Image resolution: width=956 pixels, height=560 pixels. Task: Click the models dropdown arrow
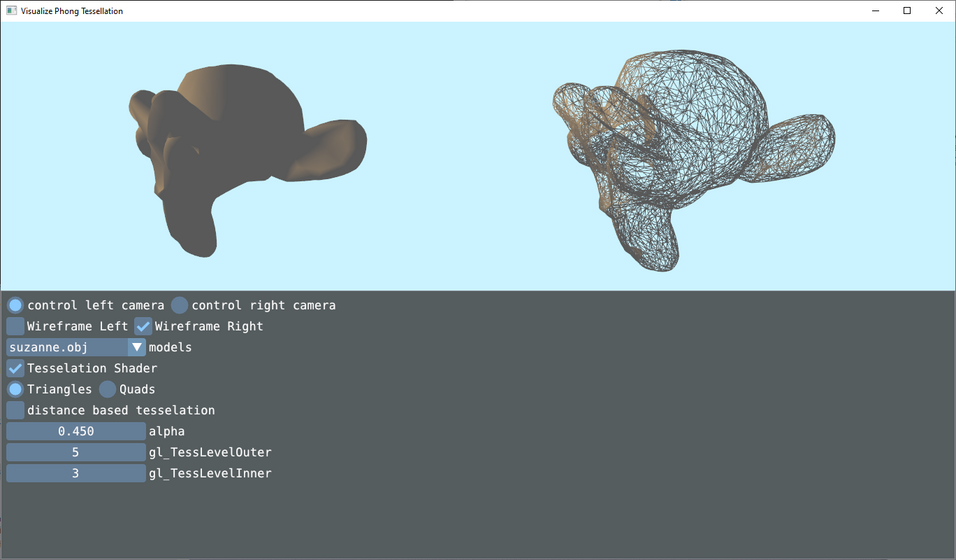coord(137,347)
